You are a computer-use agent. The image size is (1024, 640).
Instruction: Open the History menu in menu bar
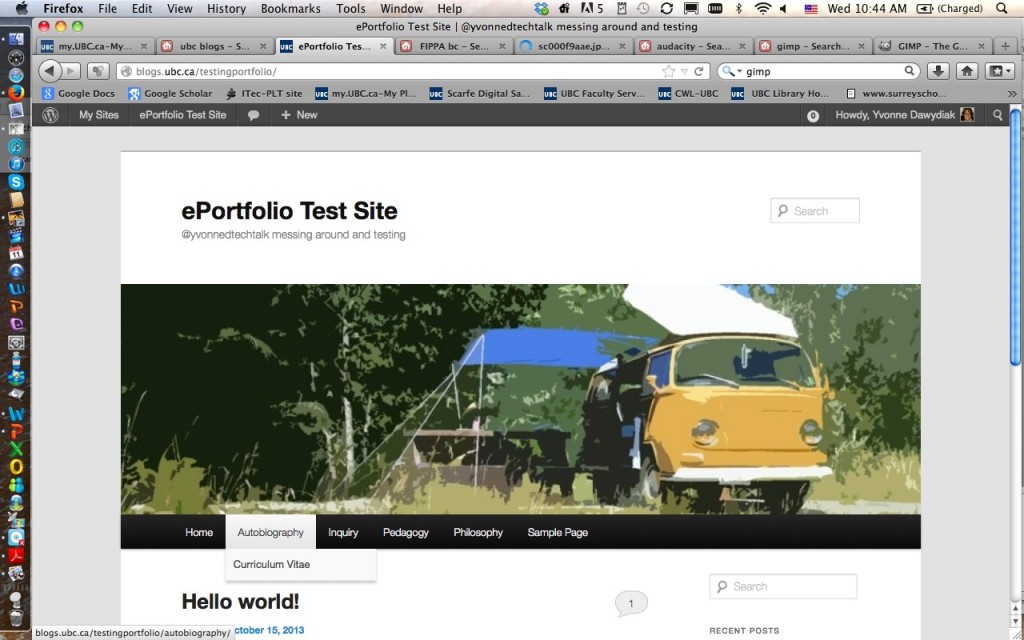point(226,8)
